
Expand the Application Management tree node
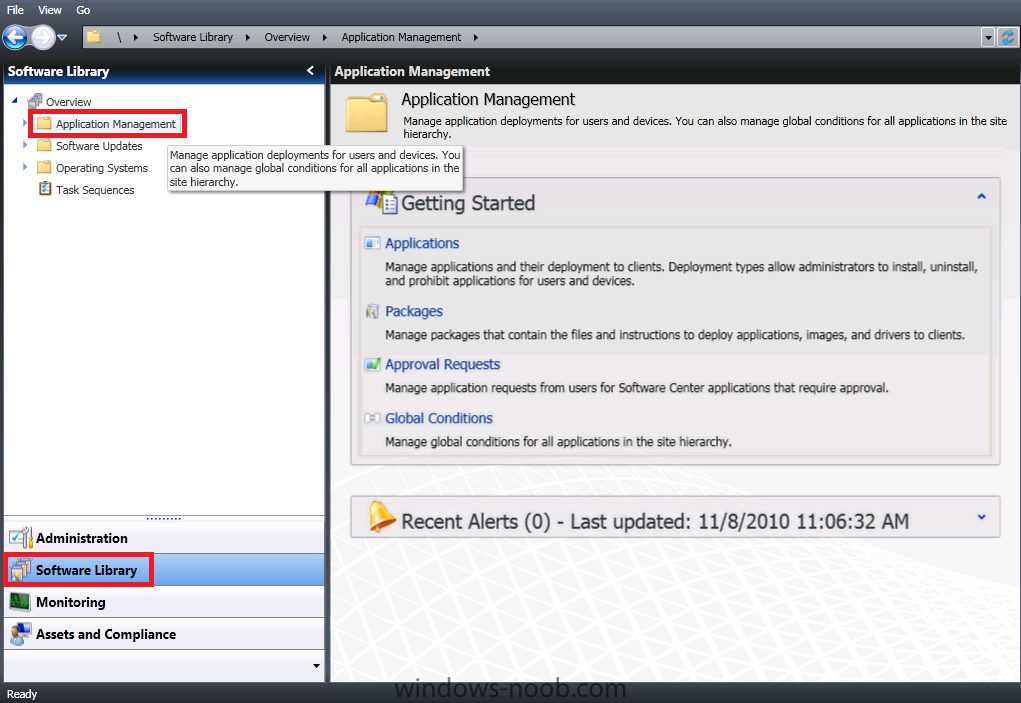25,123
